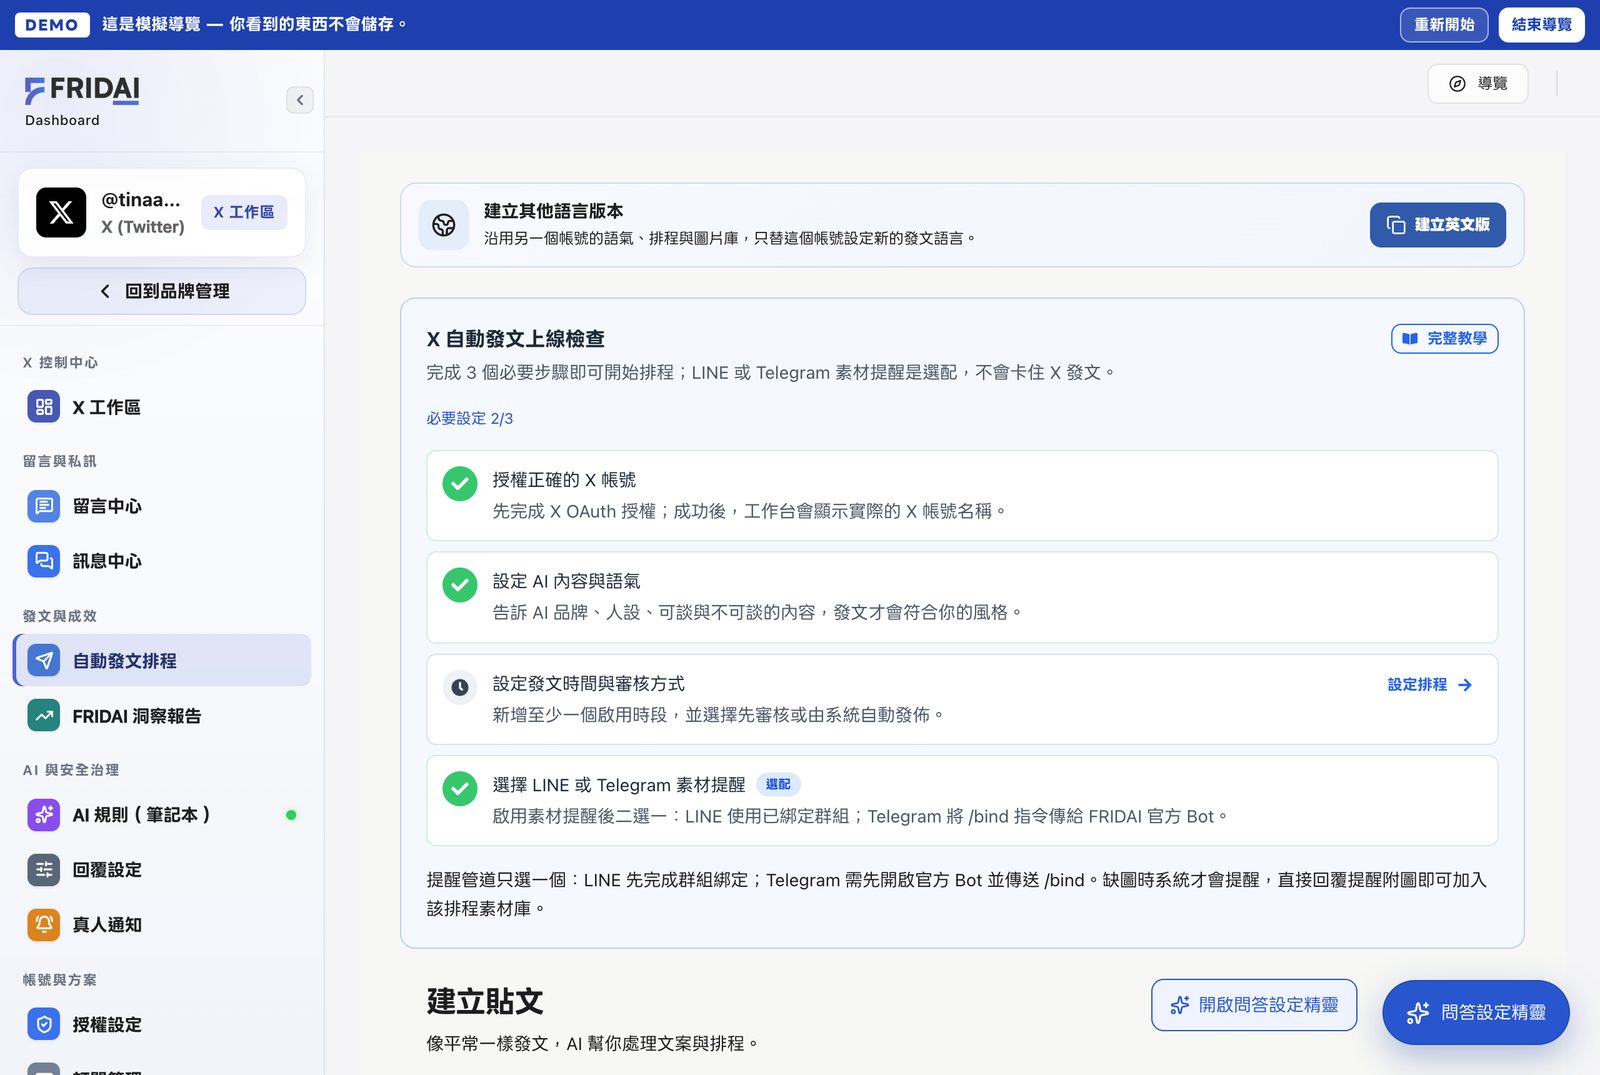Click the 洞察報告 trend chart icon

pos(44,716)
